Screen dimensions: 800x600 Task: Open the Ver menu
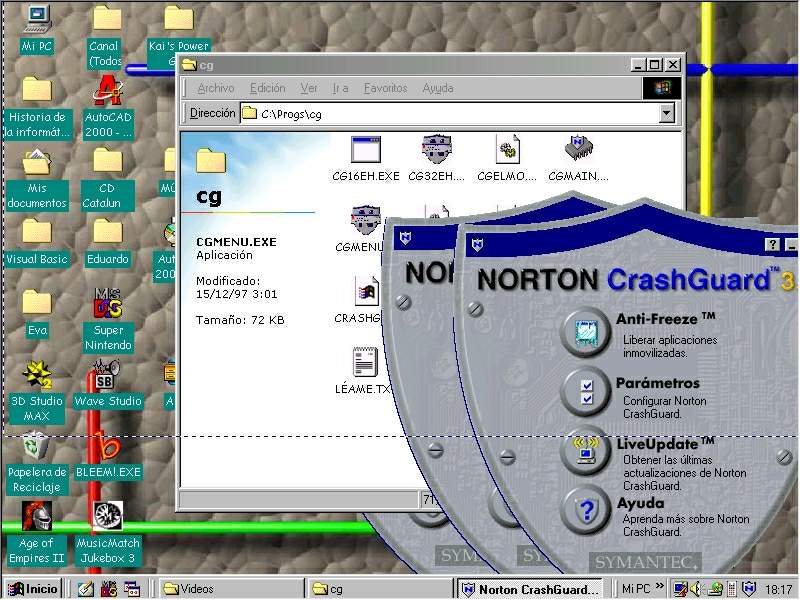tap(309, 88)
